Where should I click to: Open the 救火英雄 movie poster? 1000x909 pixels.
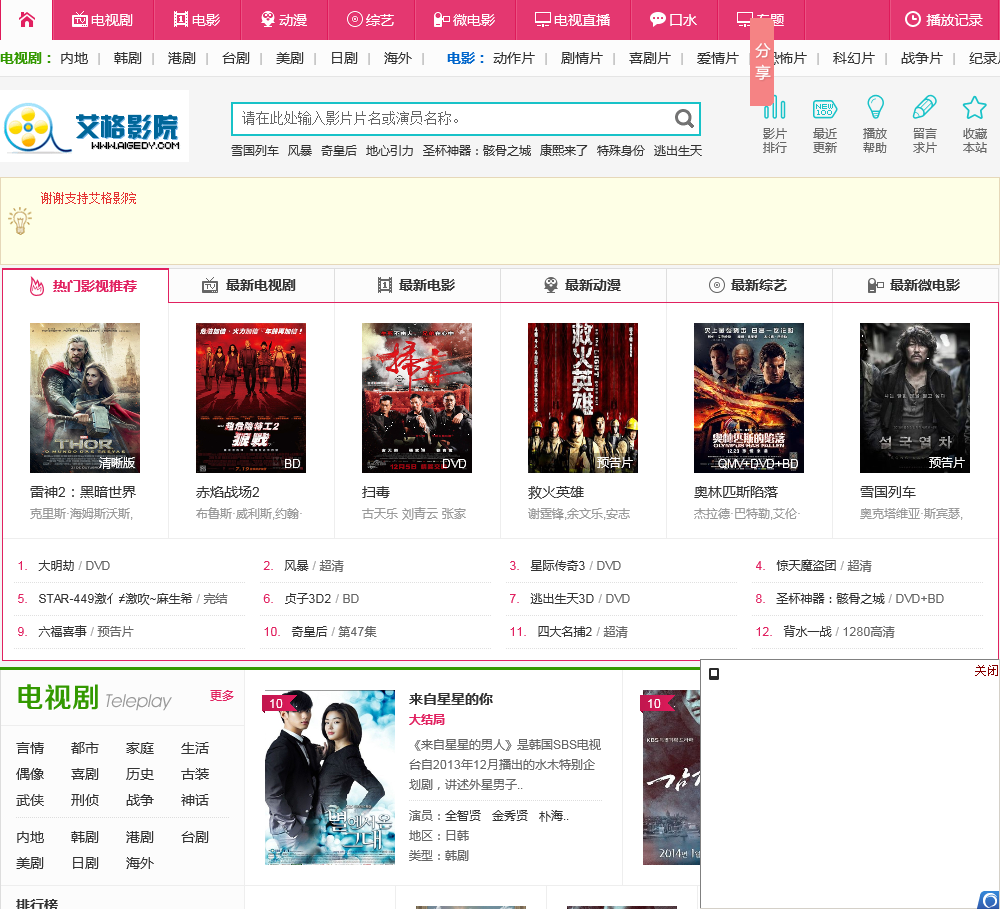point(582,397)
